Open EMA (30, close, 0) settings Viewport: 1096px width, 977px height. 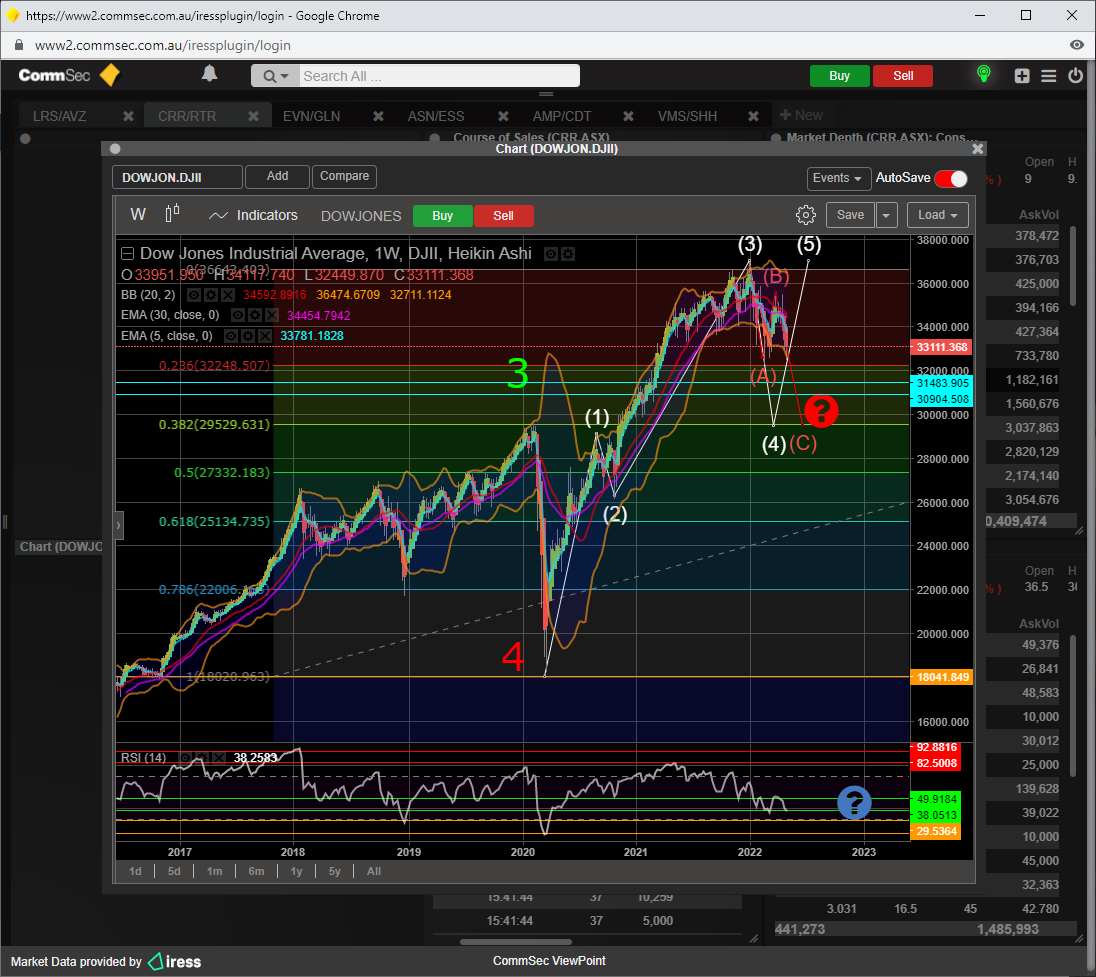[x=254, y=315]
